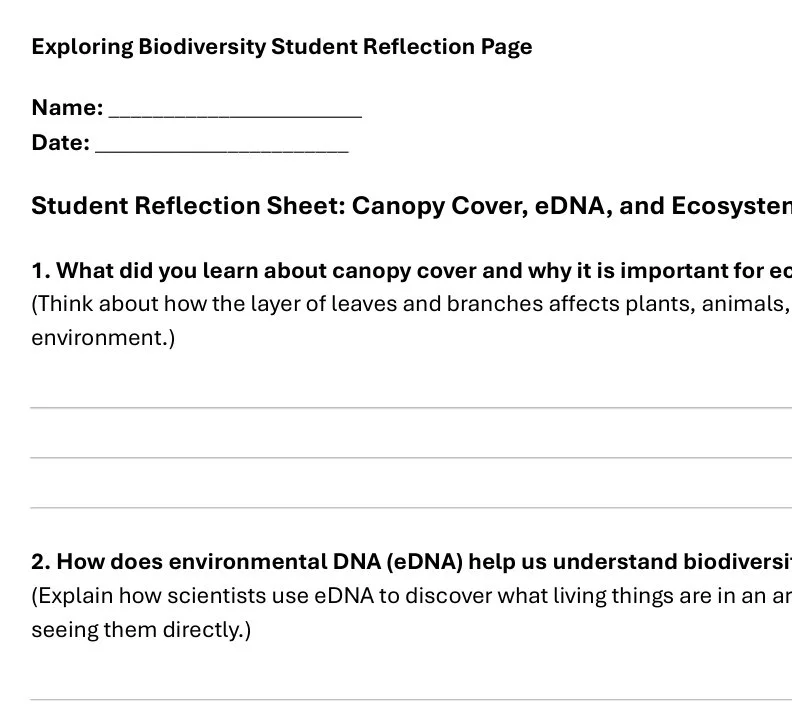Click the third answer line under question 1
792x727 pixels.
pyautogui.click(x=411, y=507)
